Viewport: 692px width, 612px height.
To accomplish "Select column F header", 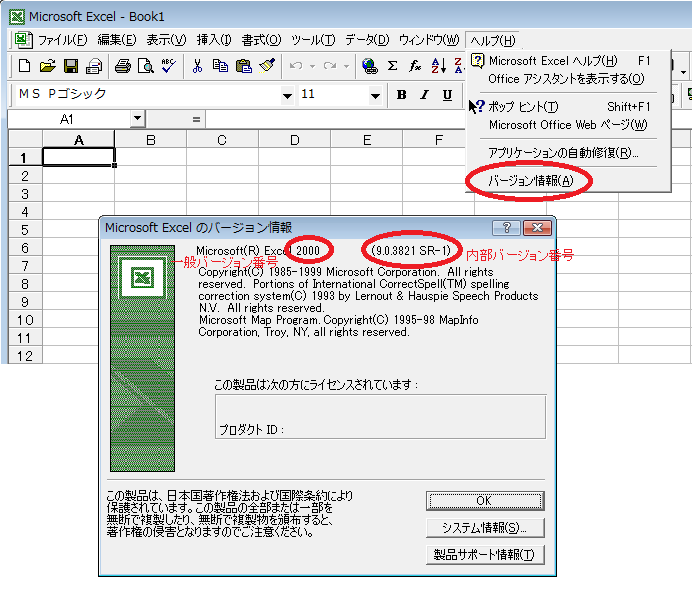I will click(438, 140).
